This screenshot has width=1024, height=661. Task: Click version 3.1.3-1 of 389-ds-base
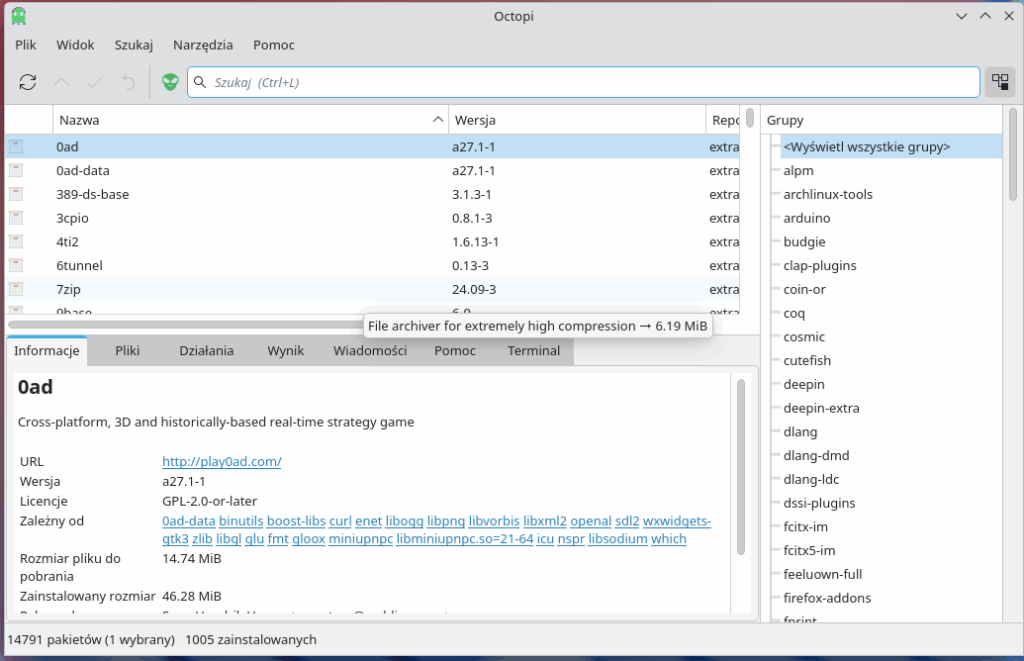coord(472,195)
